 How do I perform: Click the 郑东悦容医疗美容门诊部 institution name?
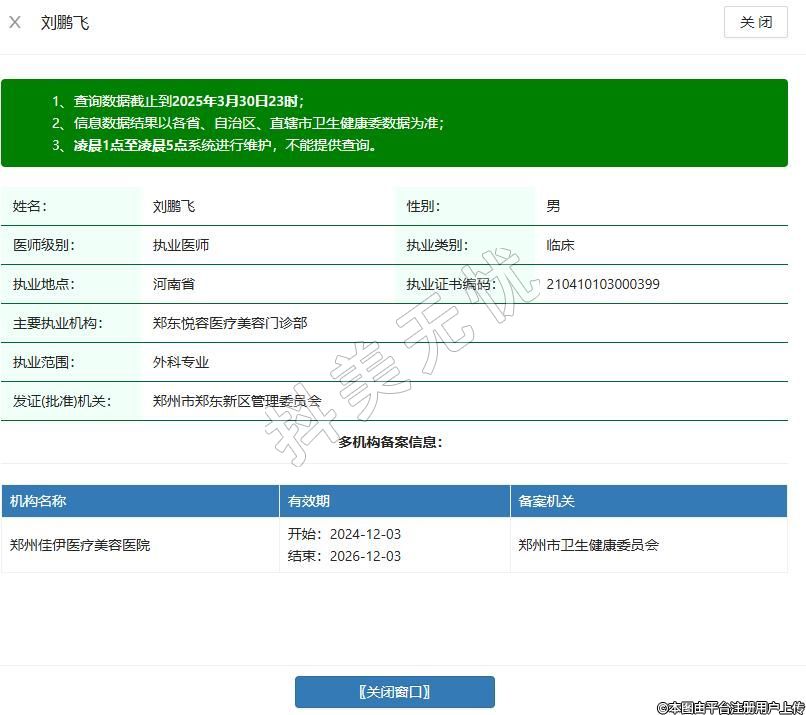tap(230, 323)
